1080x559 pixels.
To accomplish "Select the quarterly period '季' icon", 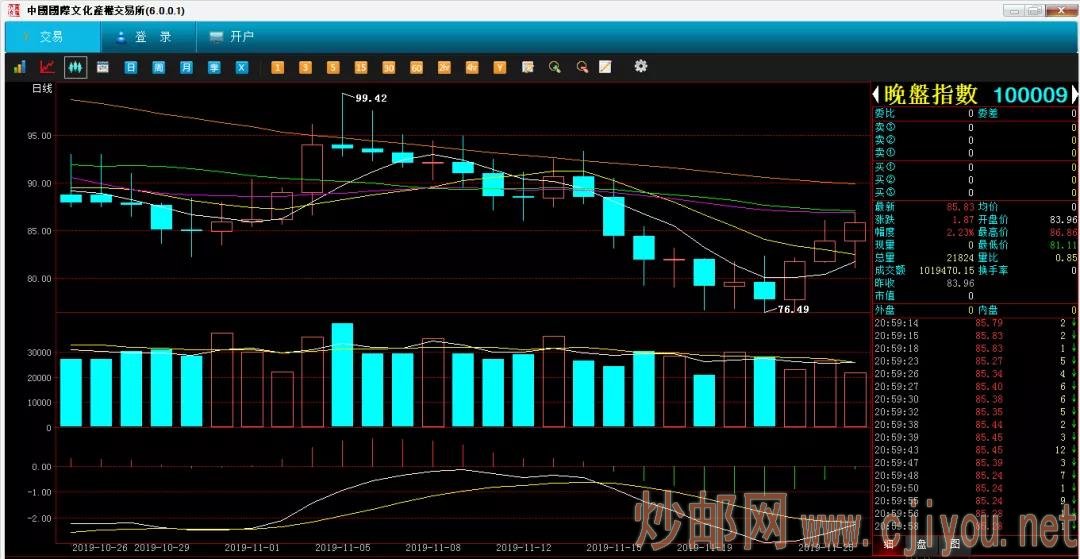I will coord(214,67).
